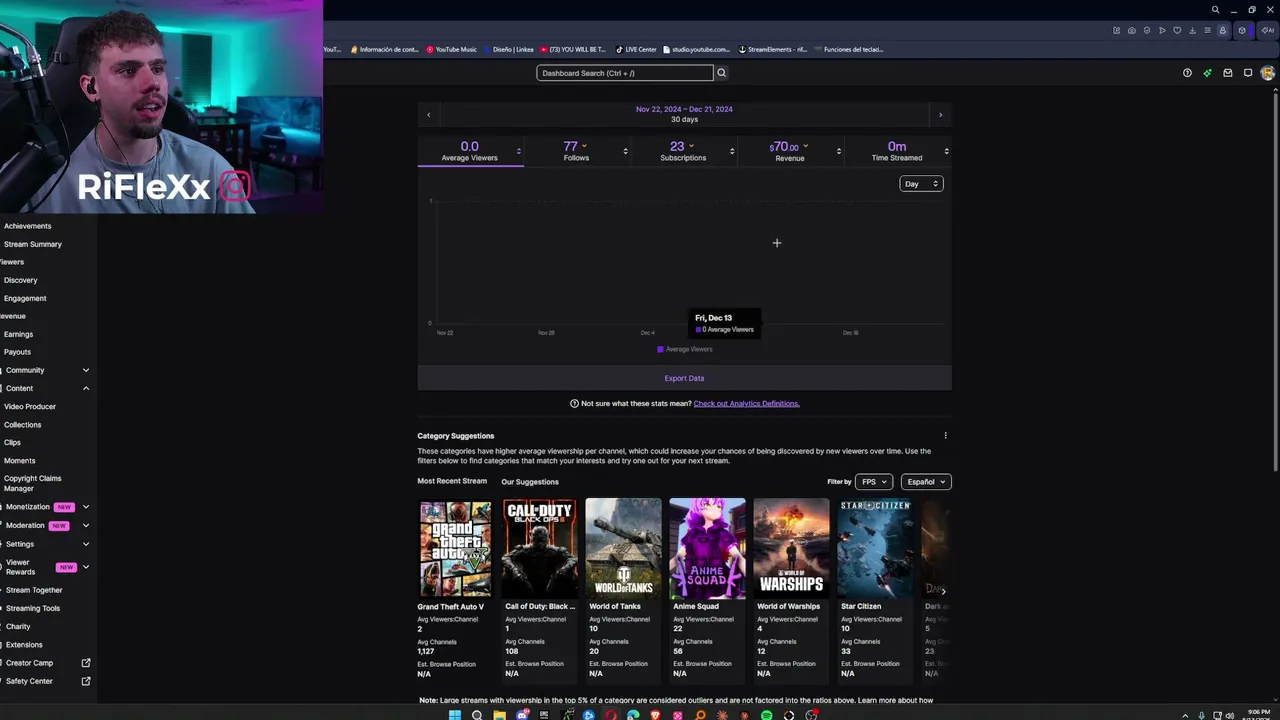Go to next date range arrow

(x=940, y=115)
